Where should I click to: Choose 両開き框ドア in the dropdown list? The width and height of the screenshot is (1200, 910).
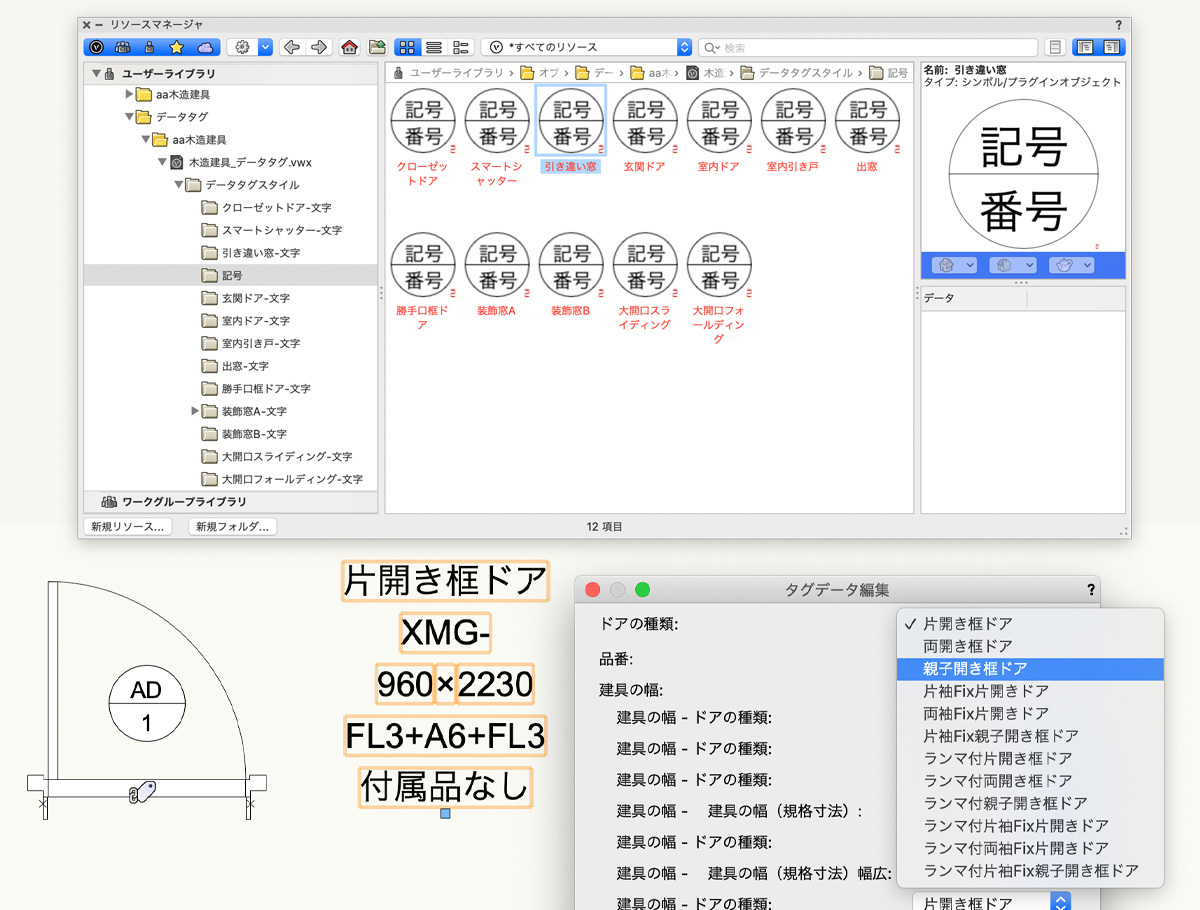pos(1031,646)
